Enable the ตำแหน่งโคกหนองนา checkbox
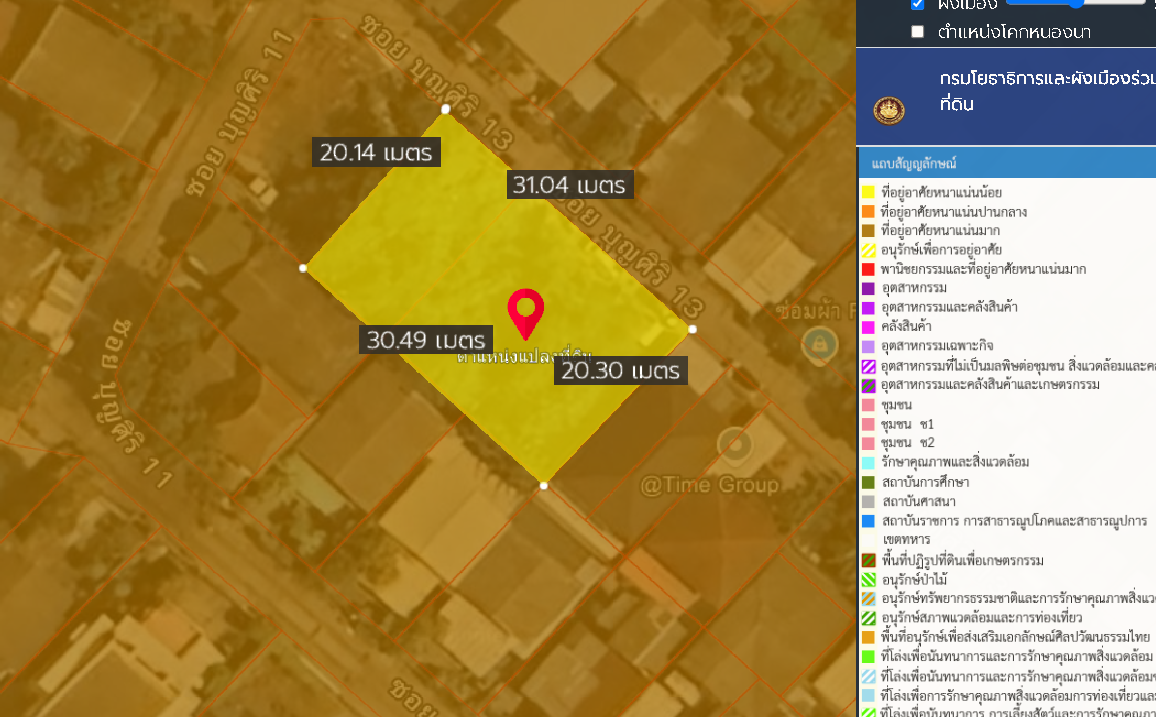The image size is (1156, 717). (917, 32)
